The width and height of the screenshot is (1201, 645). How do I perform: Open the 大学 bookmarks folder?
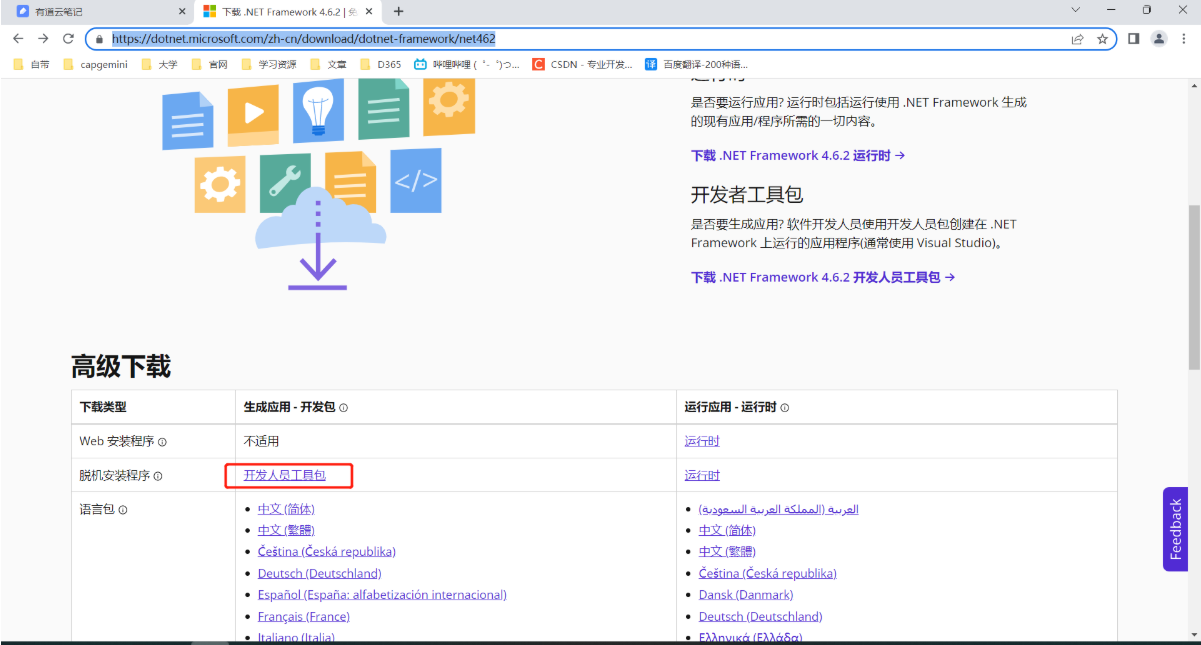(x=159, y=64)
